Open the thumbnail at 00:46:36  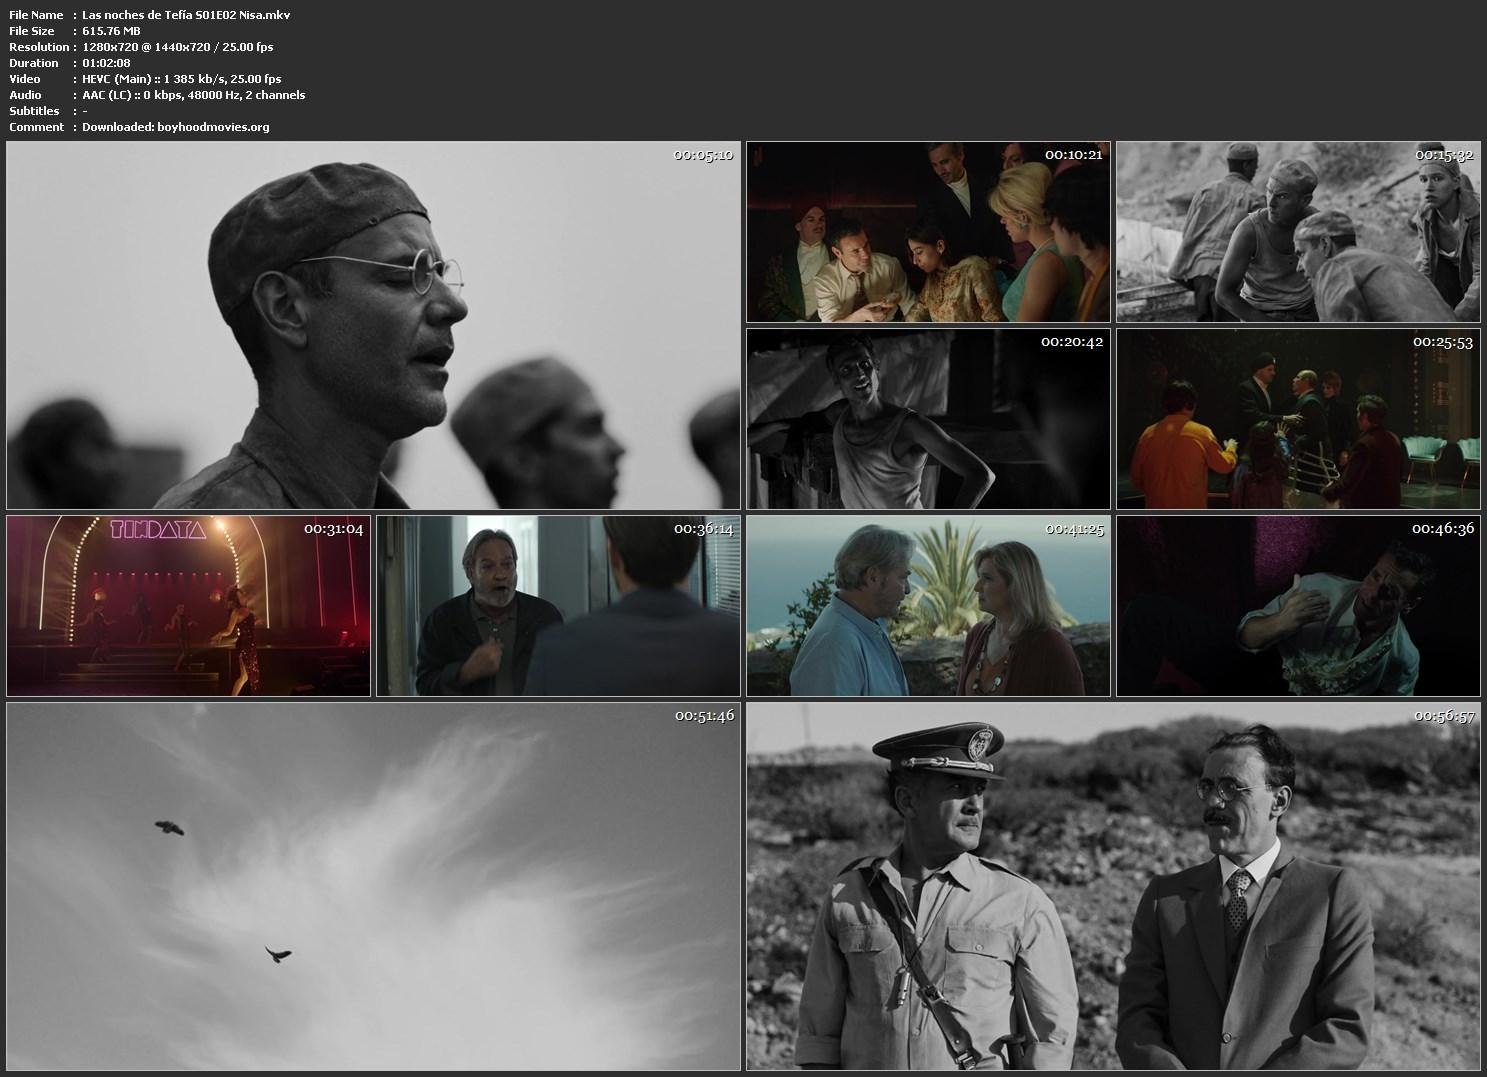point(1298,606)
